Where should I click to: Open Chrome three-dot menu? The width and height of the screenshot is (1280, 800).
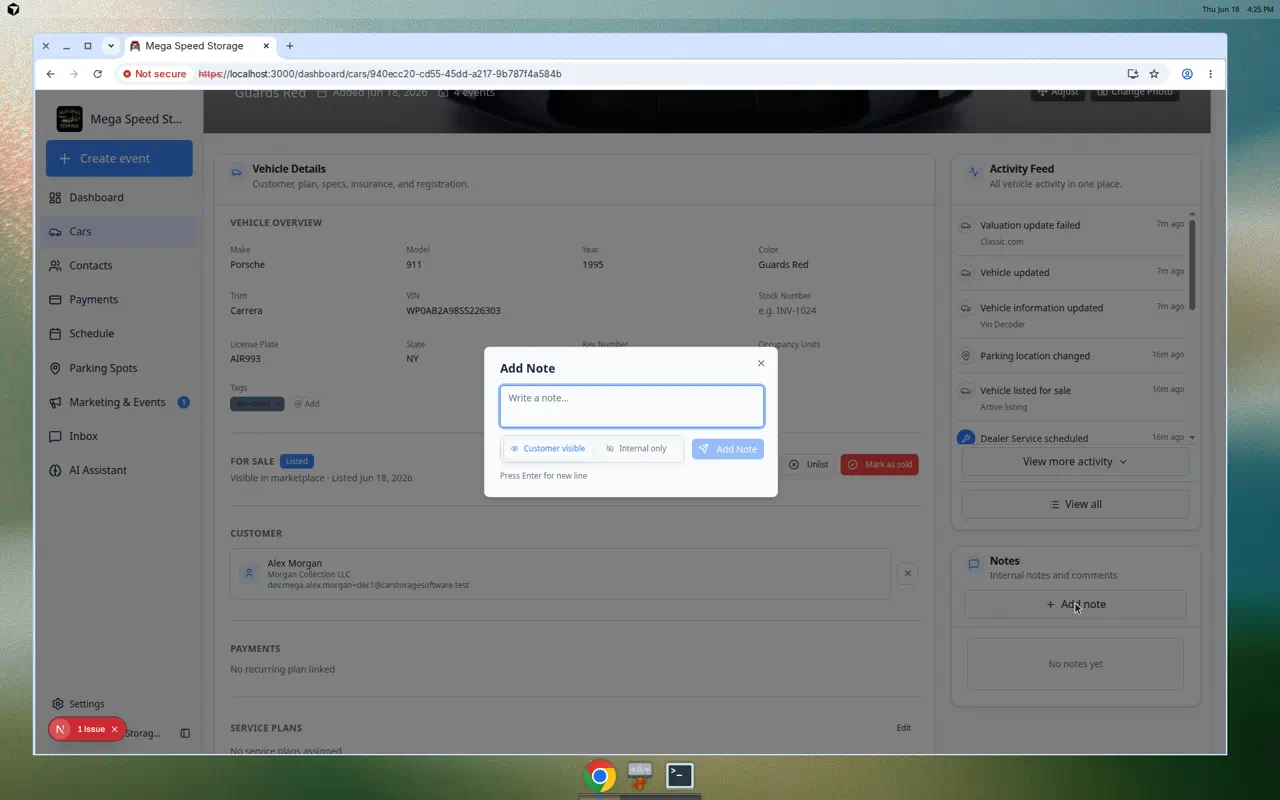pos(1210,74)
